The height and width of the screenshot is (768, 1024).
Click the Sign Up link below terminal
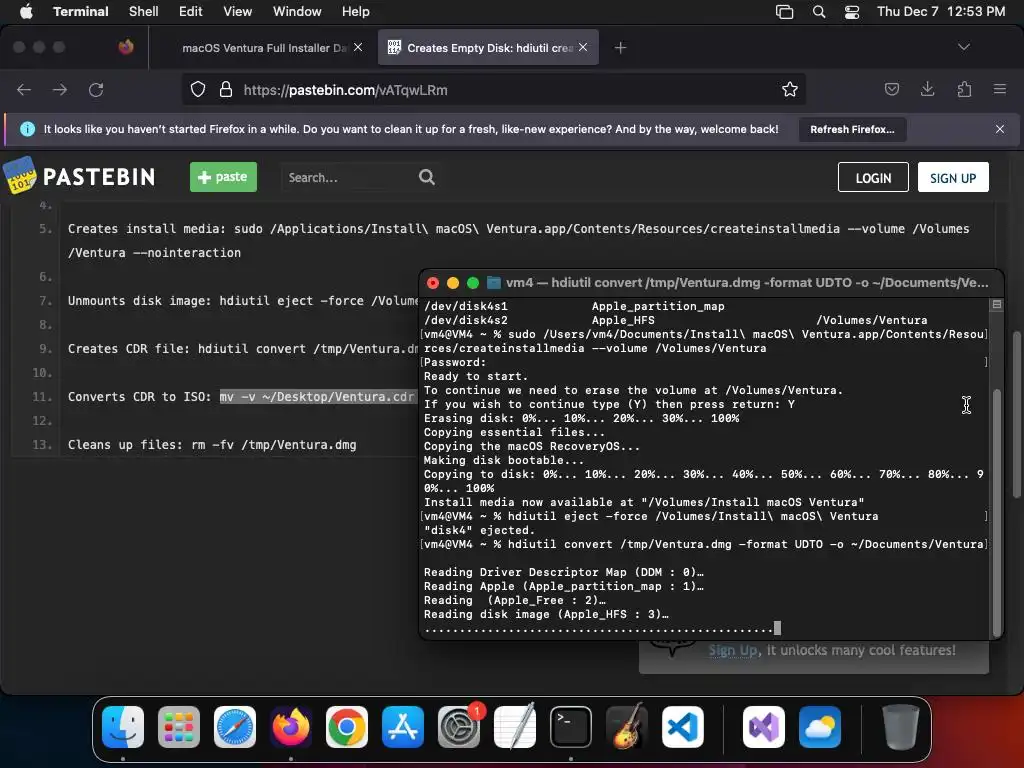click(x=733, y=650)
